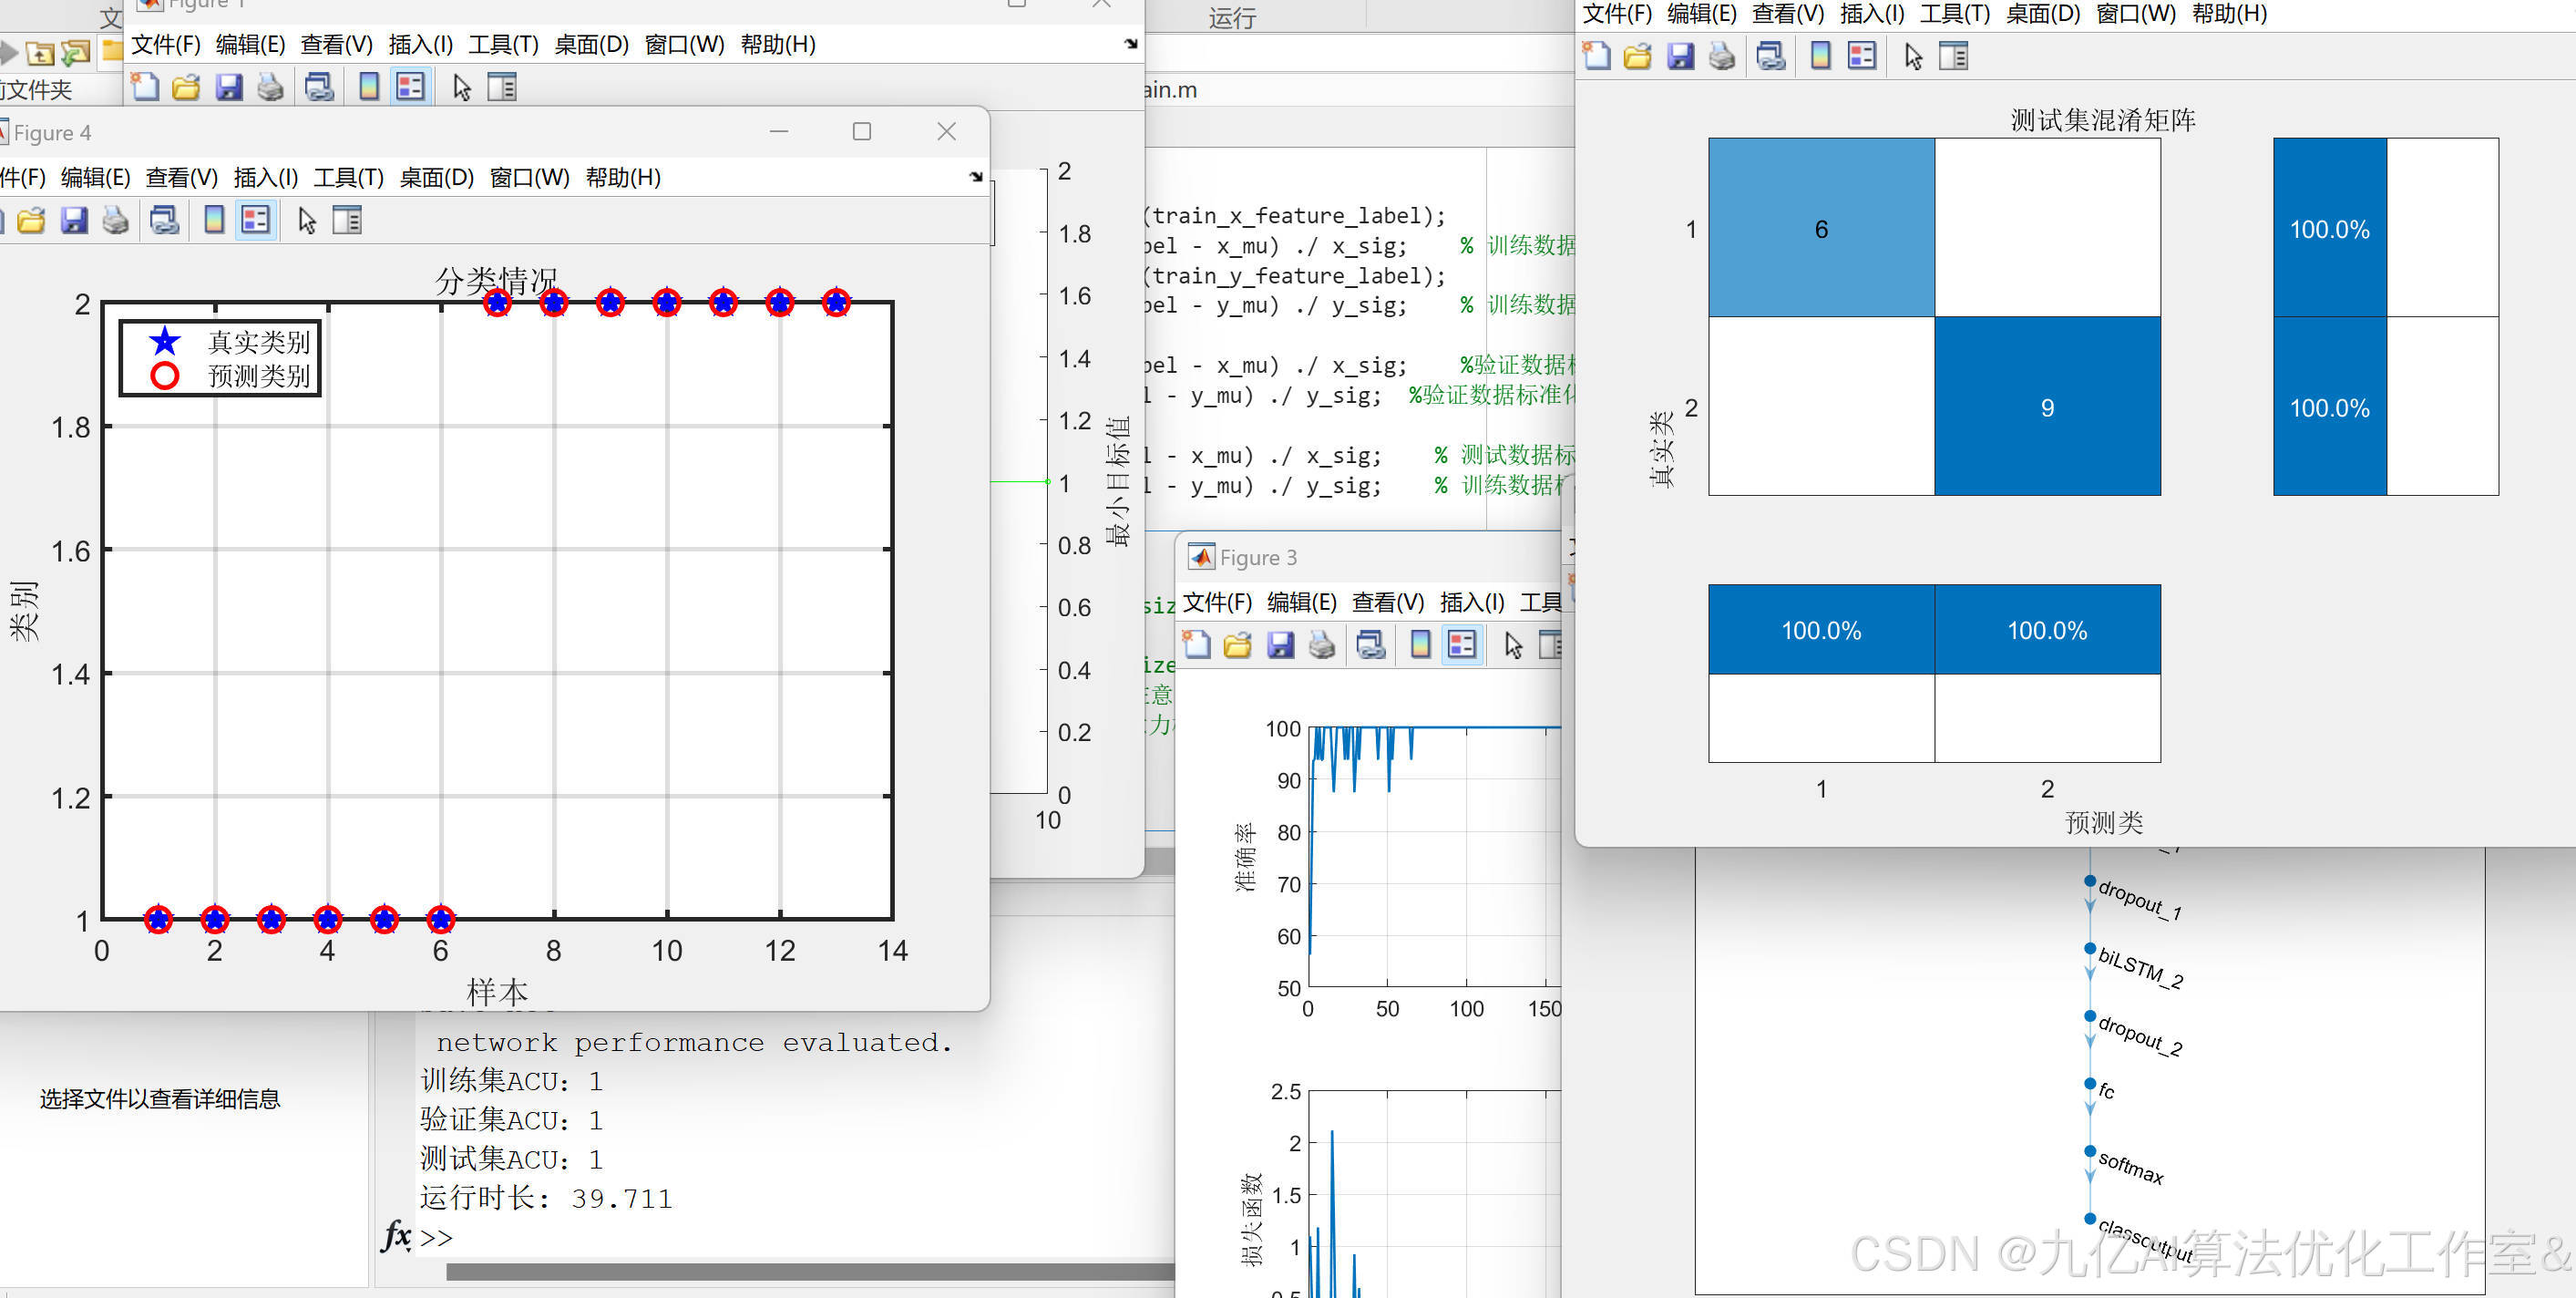
Task: Toggle Insert Colorbar in Figure 3 toolbar
Action: 1420,645
